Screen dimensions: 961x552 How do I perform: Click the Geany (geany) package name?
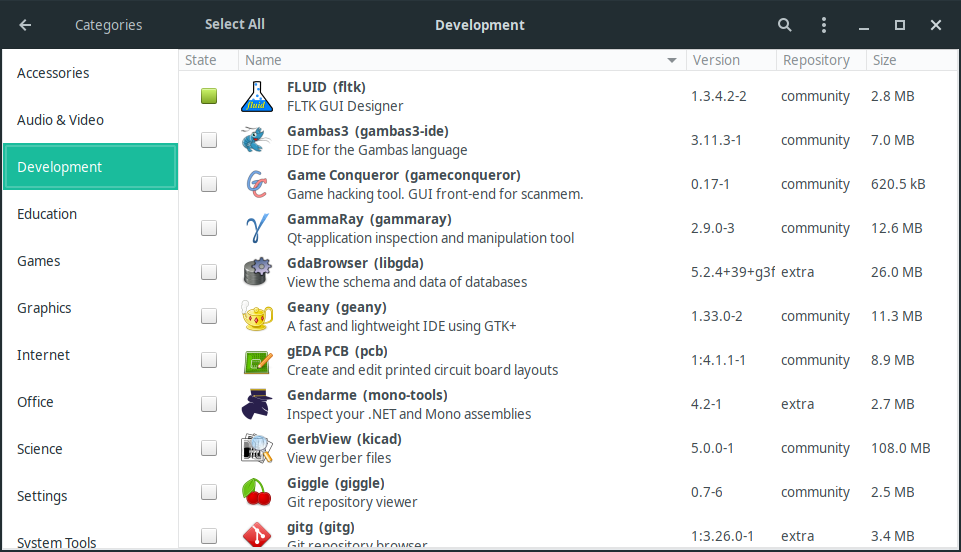[336, 308]
